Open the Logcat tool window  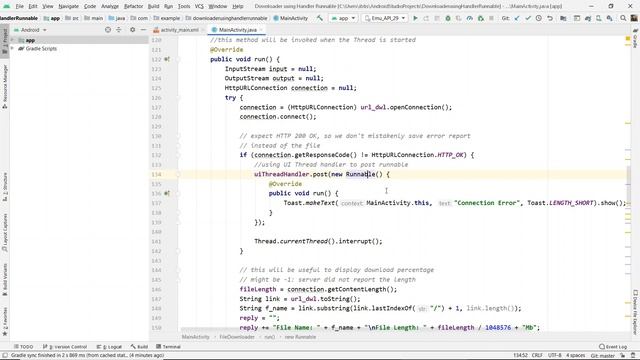(109, 347)
